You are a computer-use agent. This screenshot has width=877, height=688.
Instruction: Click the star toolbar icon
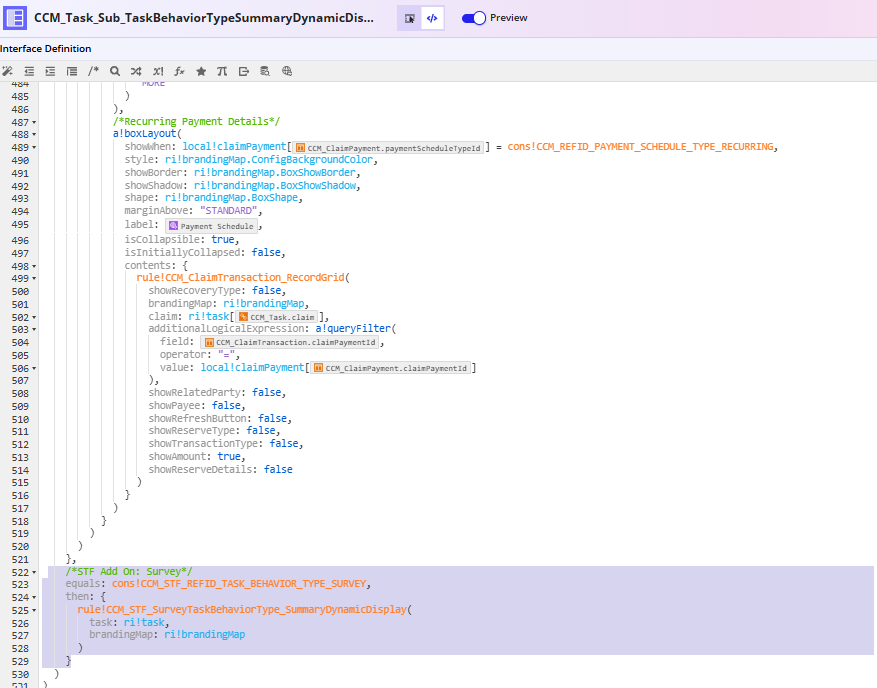(201, 71)
